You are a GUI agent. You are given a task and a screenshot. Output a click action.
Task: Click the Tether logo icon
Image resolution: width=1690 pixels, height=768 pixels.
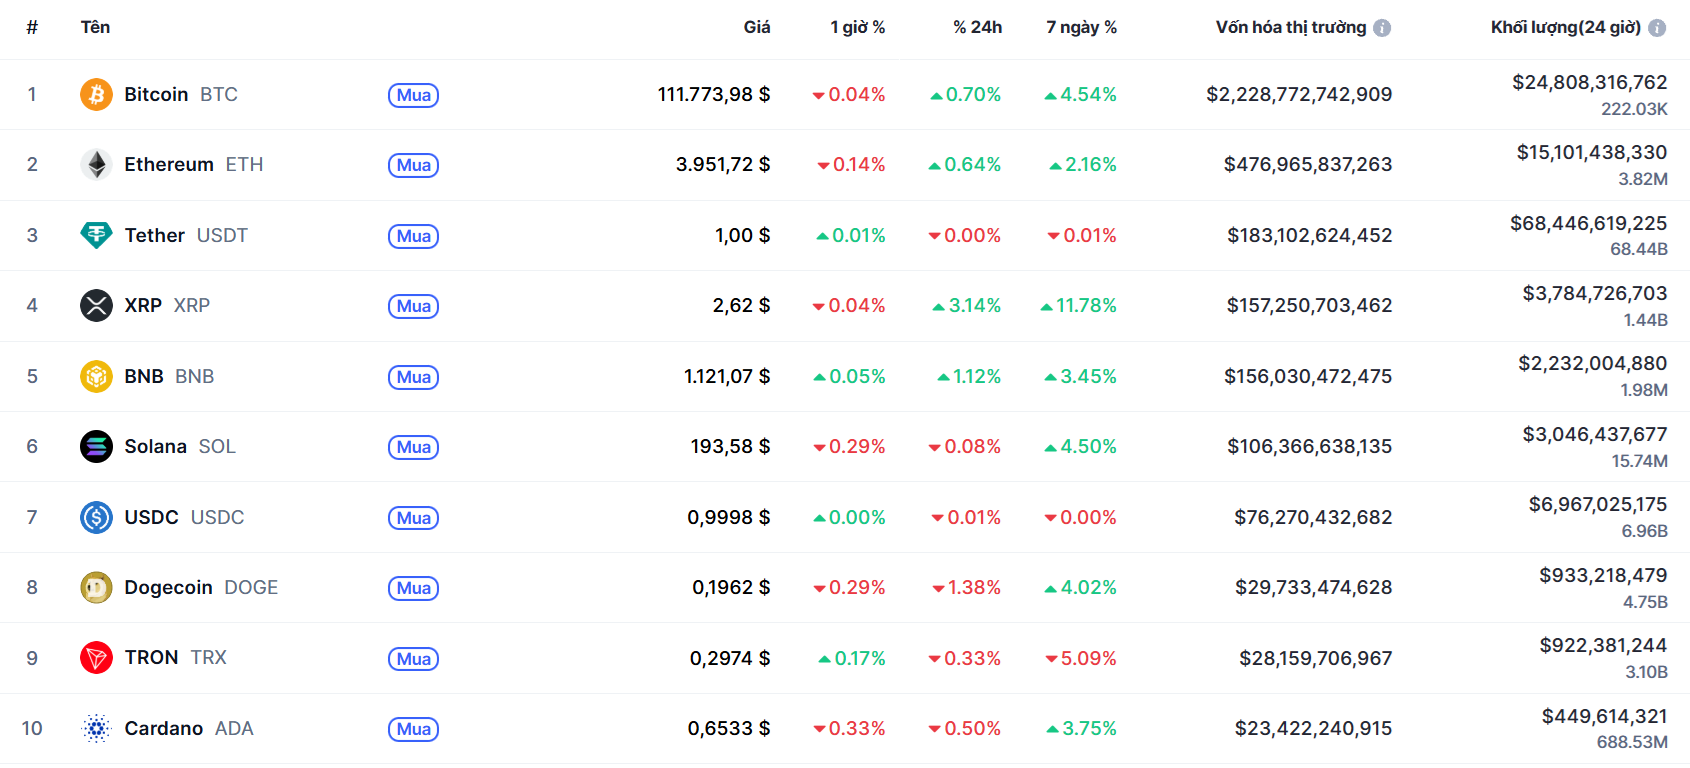click(96, 235)
